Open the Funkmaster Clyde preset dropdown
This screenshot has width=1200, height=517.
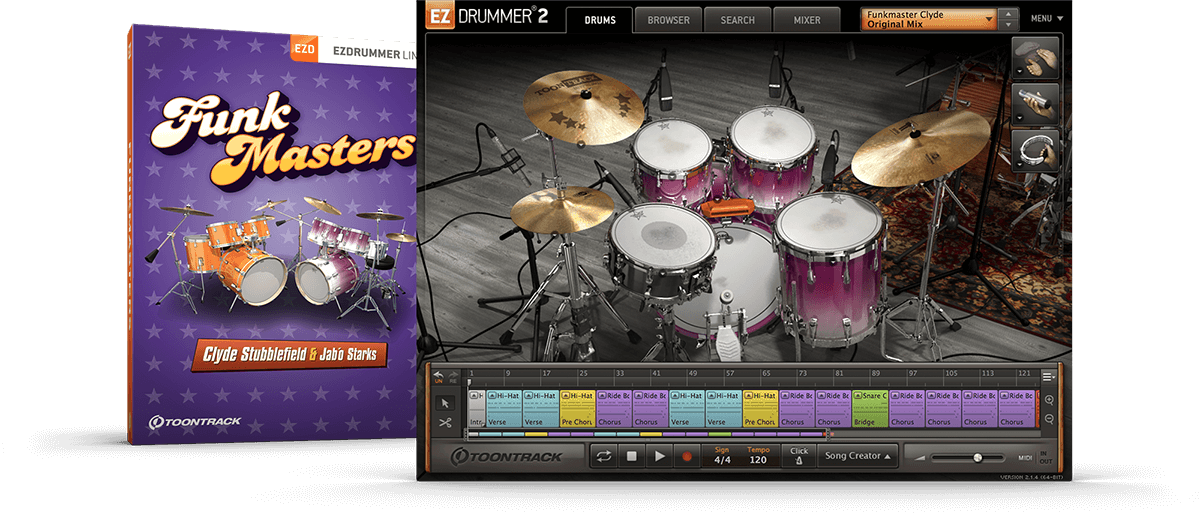929,19
